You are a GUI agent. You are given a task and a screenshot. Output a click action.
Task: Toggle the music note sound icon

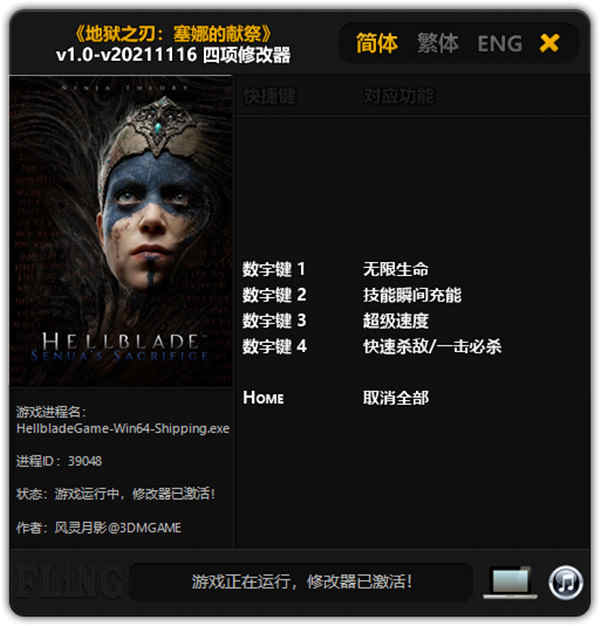tap(566, 582)
